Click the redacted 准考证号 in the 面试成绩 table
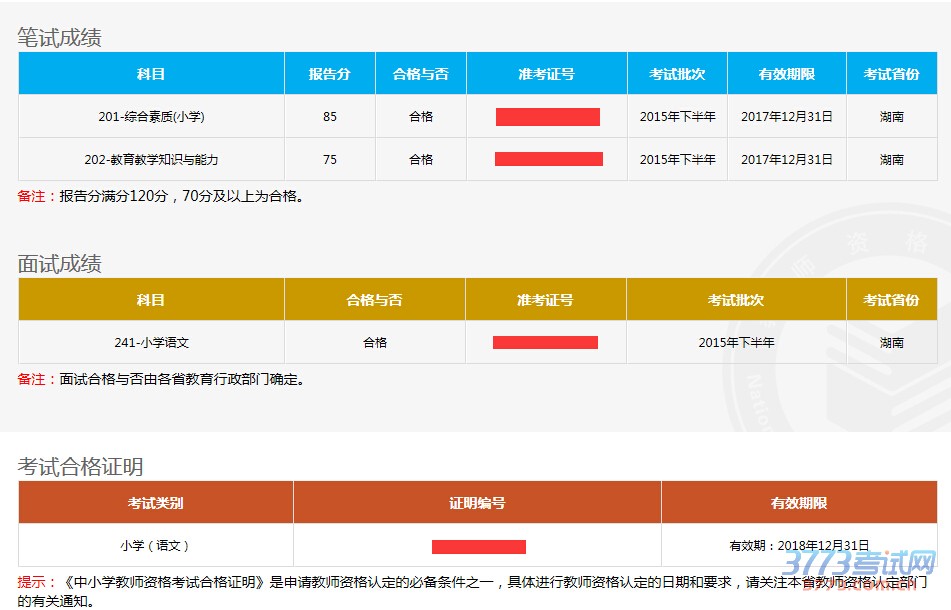Viewport: 951px width, 610px height. pos(545,343)
